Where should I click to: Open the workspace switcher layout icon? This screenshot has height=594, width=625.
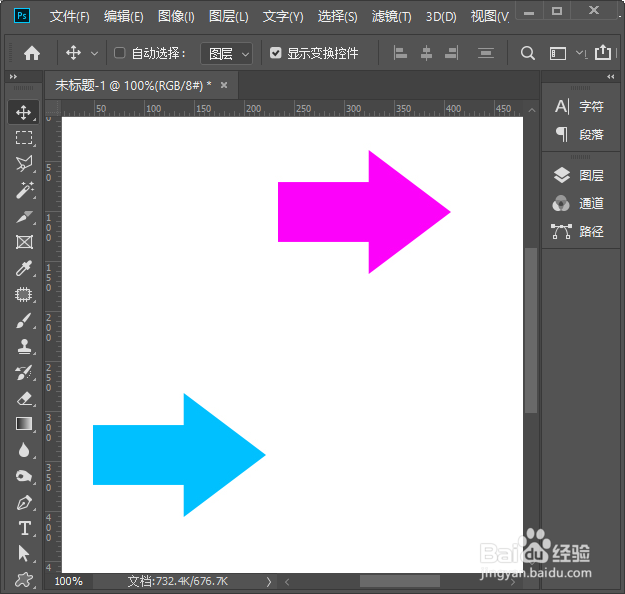558,53
